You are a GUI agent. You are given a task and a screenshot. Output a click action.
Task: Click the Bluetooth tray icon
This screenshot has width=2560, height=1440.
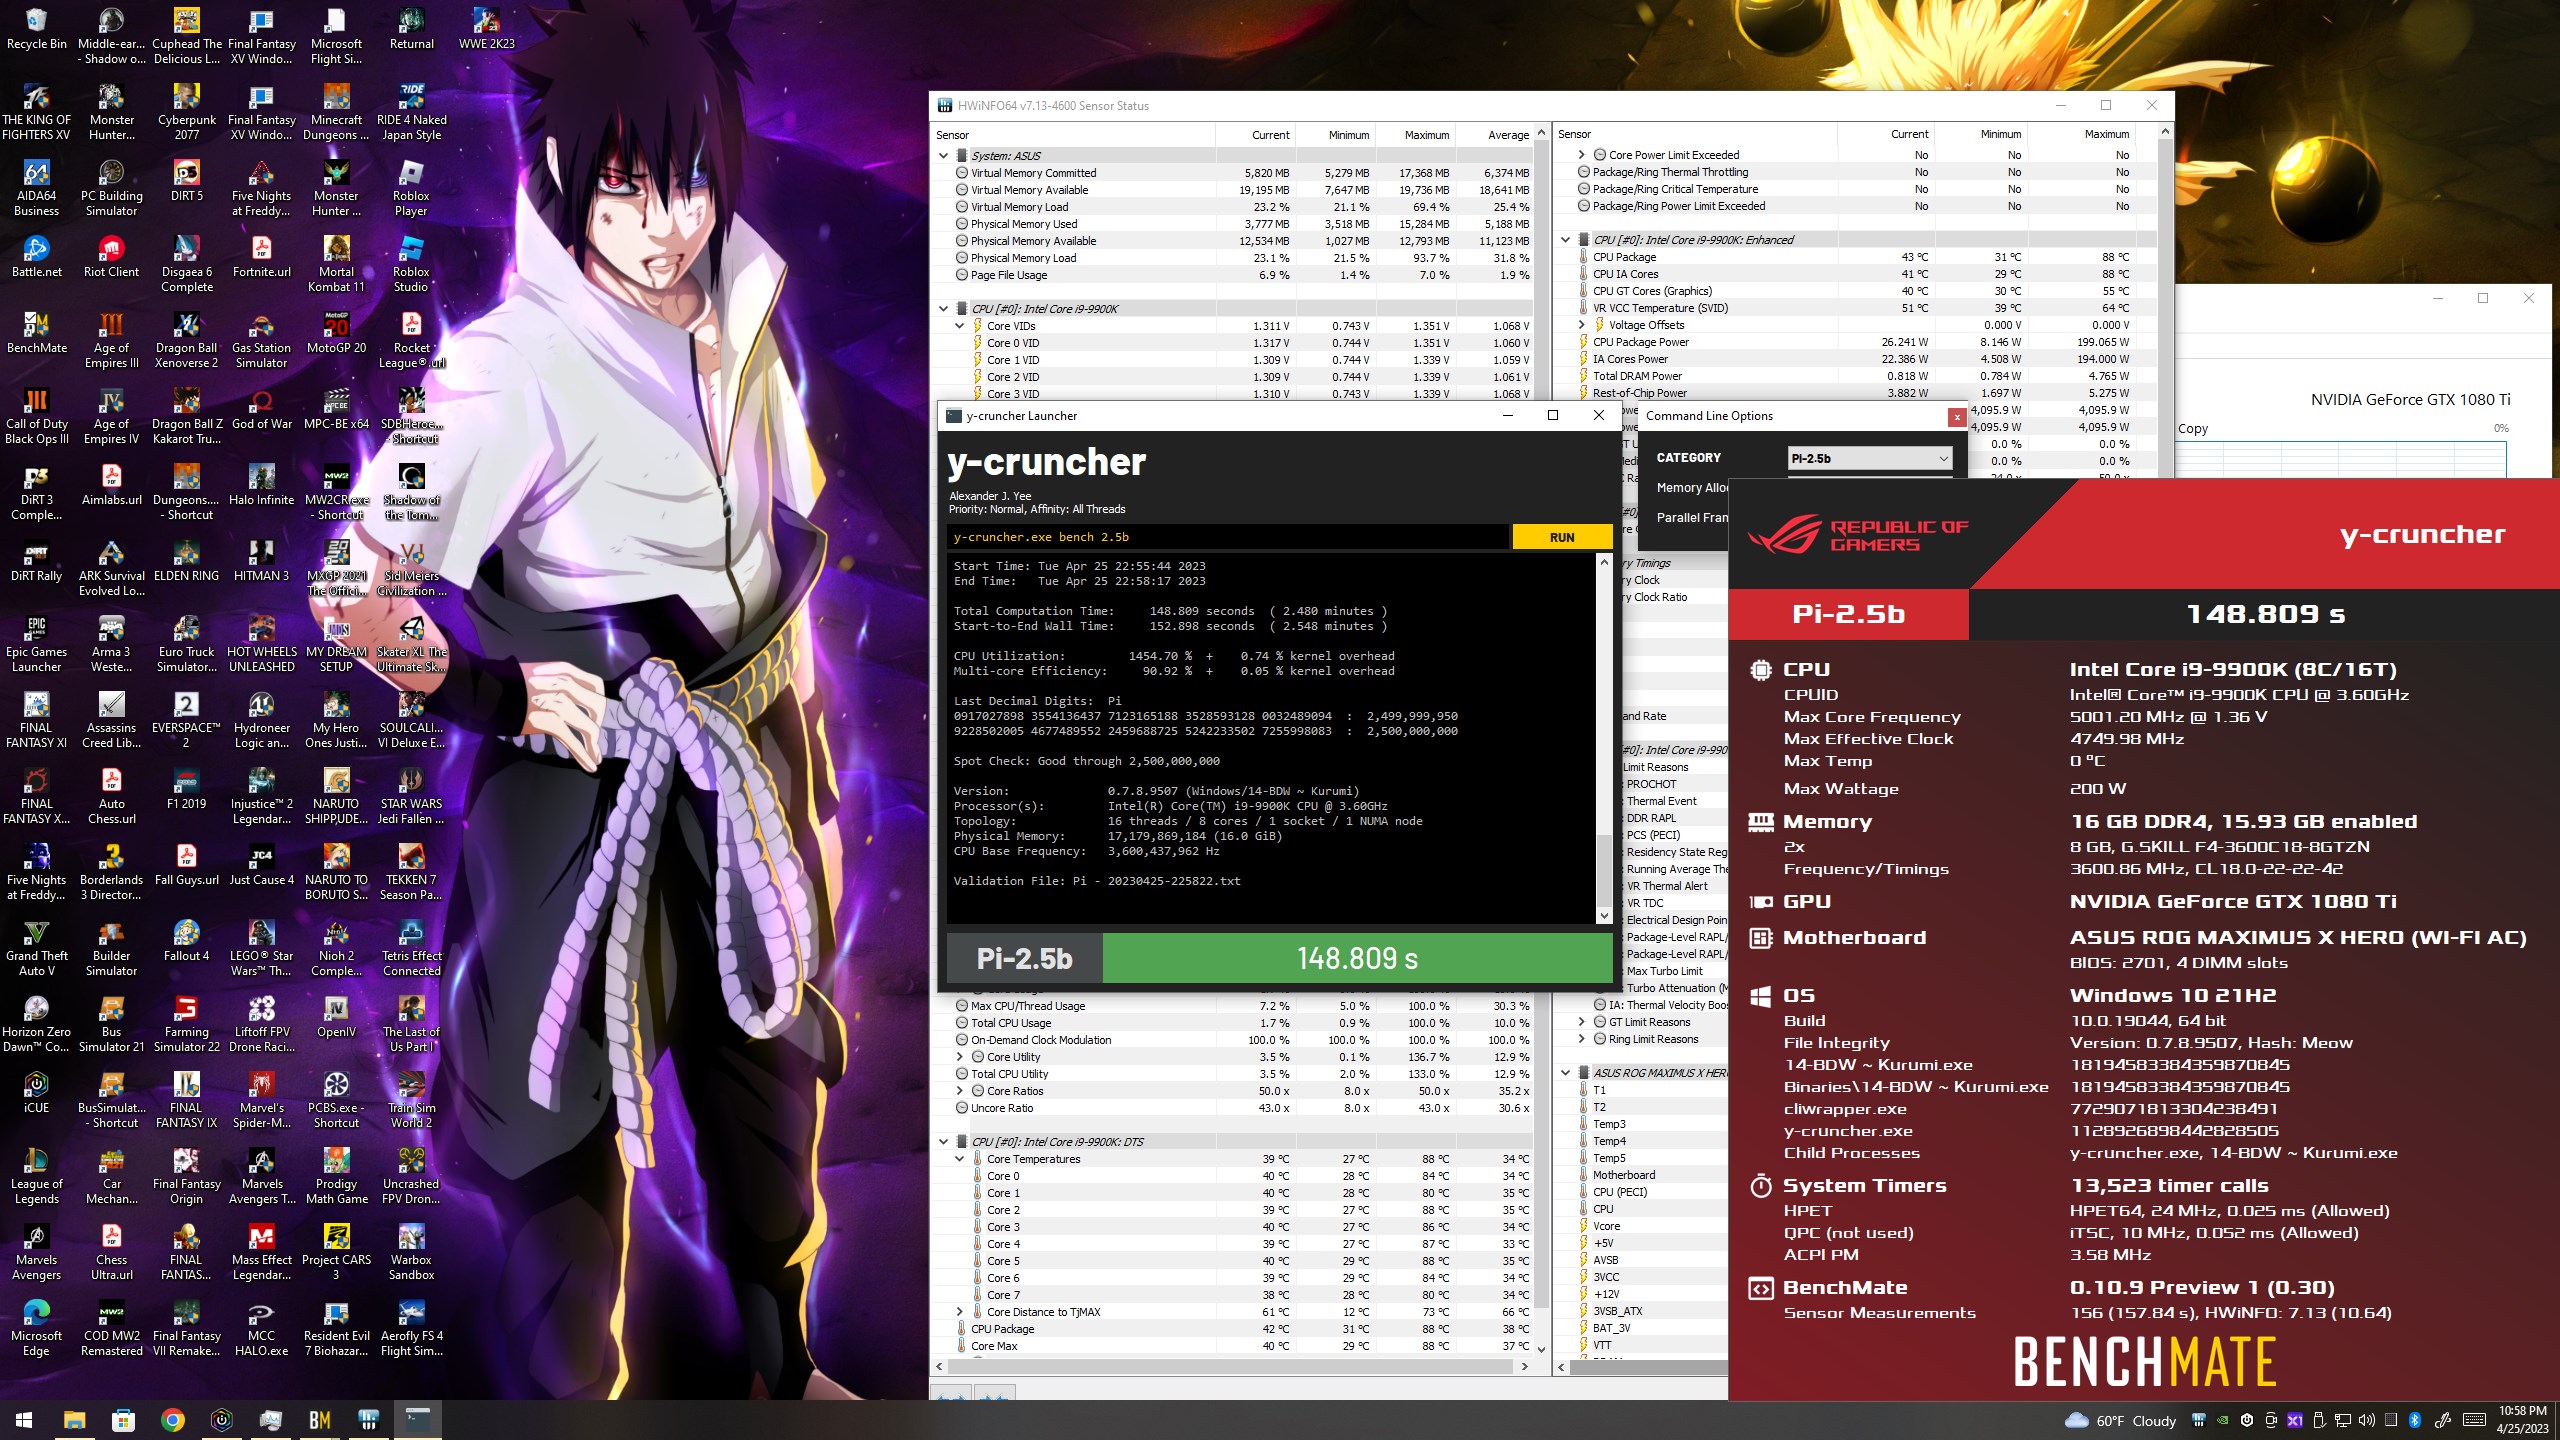click(x=2414, y=1420)
